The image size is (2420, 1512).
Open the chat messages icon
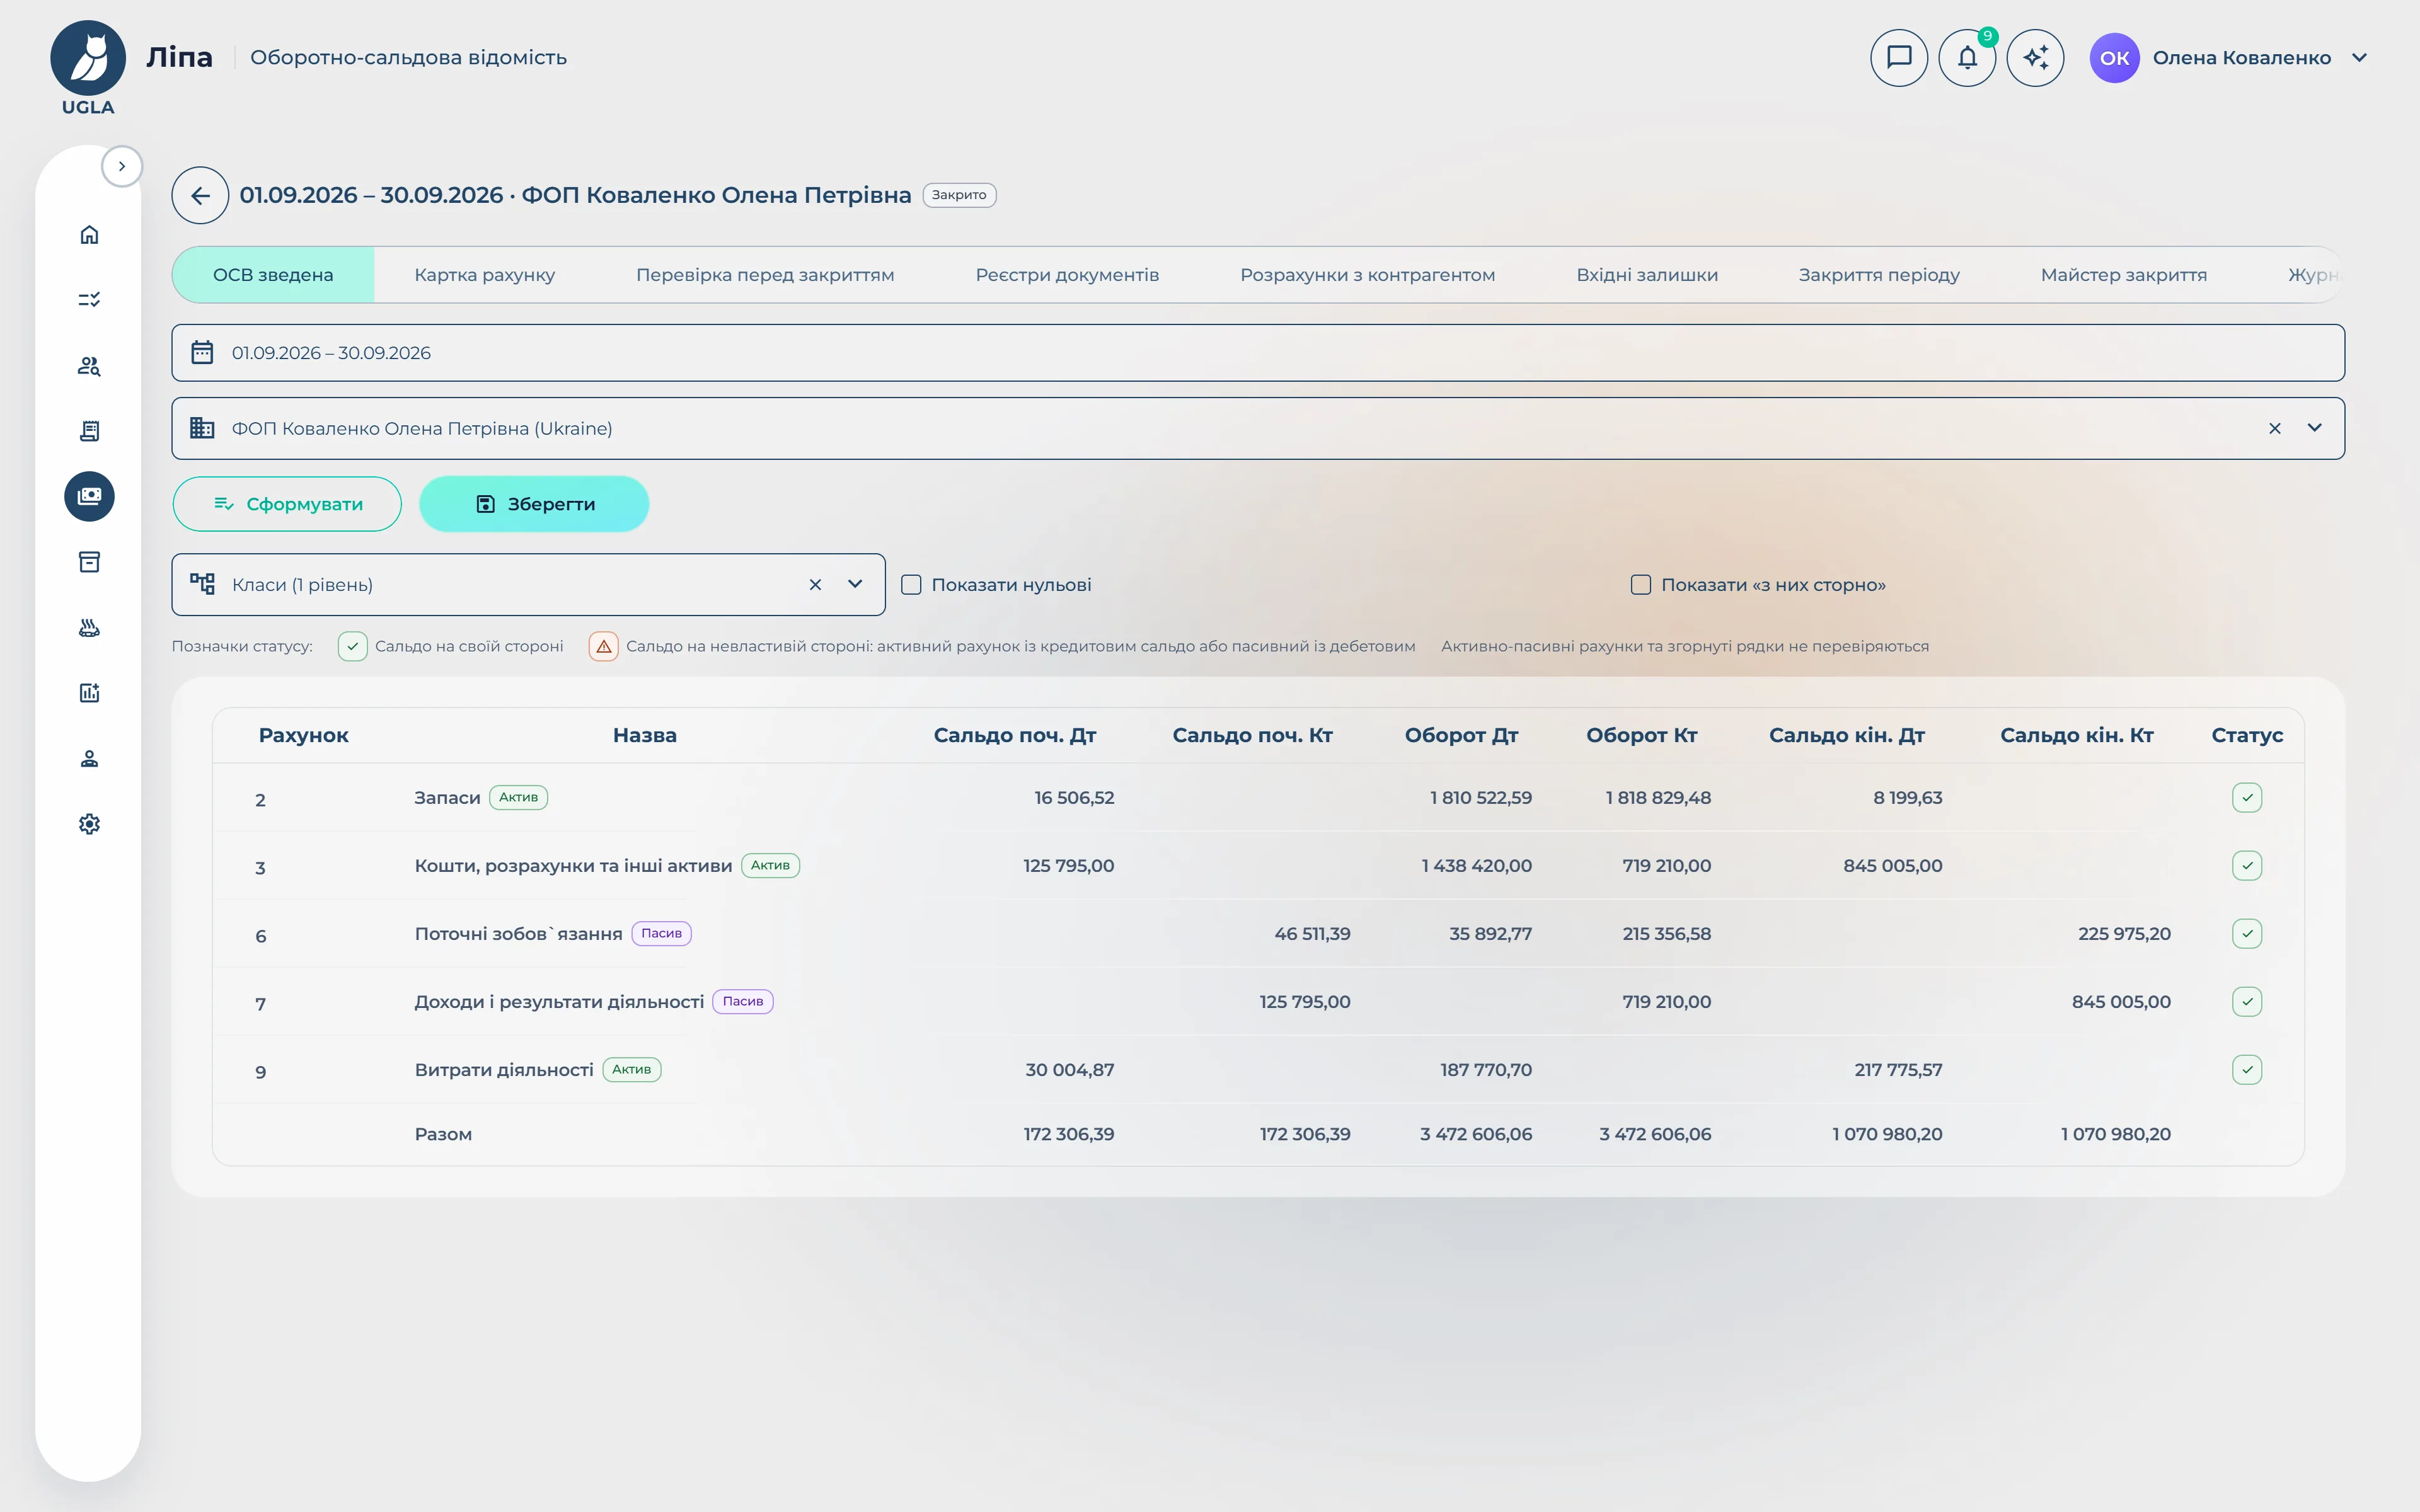coord(1898,58)
